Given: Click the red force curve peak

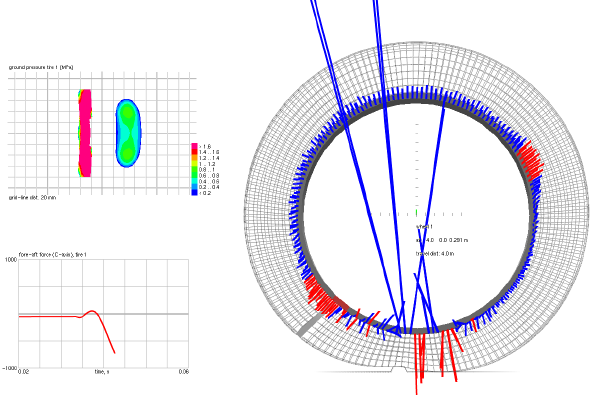Looking at the screenshot, I should tap(92, 311).
